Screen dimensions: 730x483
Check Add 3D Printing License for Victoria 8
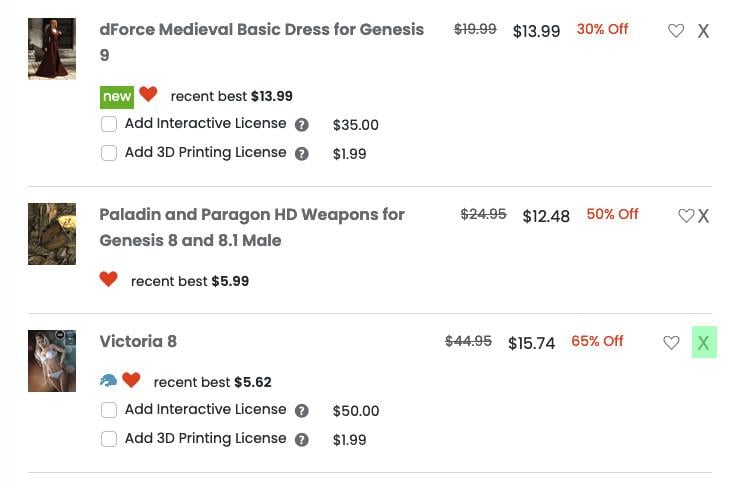point(109,439)
